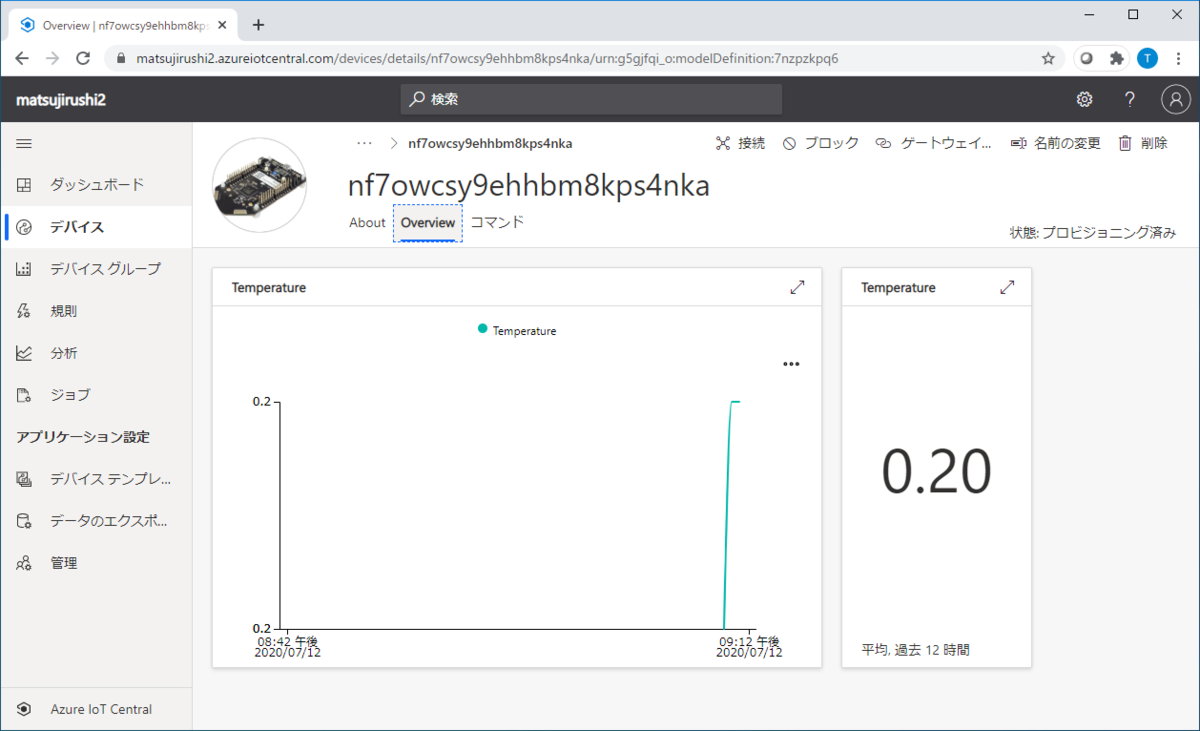Screen dimensions: 1200x731
Task: Click the 規則 rules sidebar icon
Action: coord(24,311)
